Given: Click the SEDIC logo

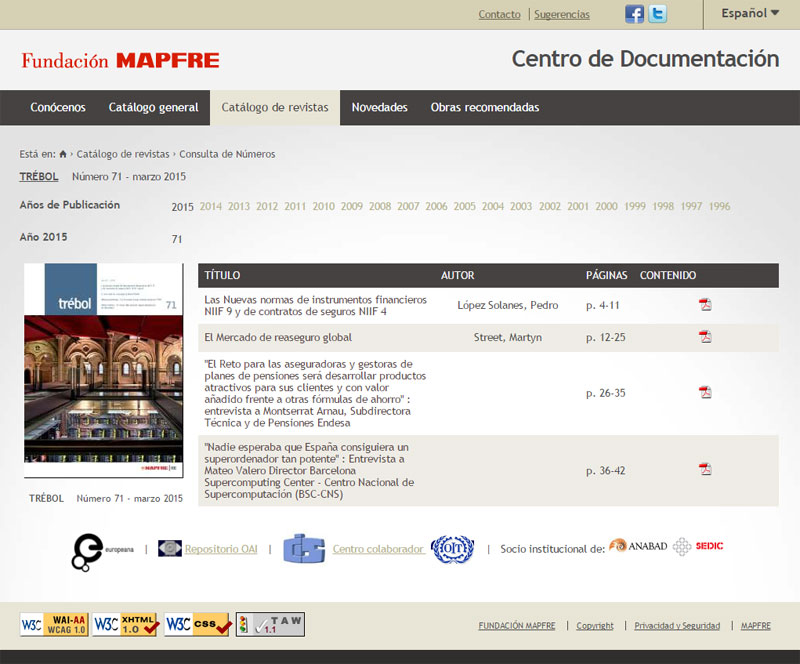Looking at the screenshot, I should pyautogui.click(x=698, y=546).
